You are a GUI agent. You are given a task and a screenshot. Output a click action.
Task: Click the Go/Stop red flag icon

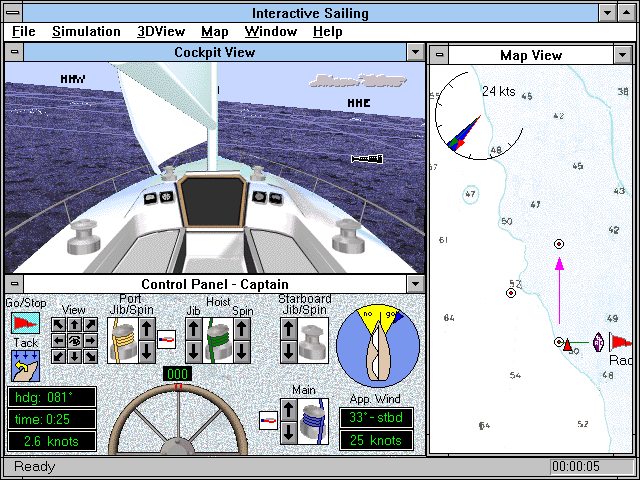[x=25, y=323]
